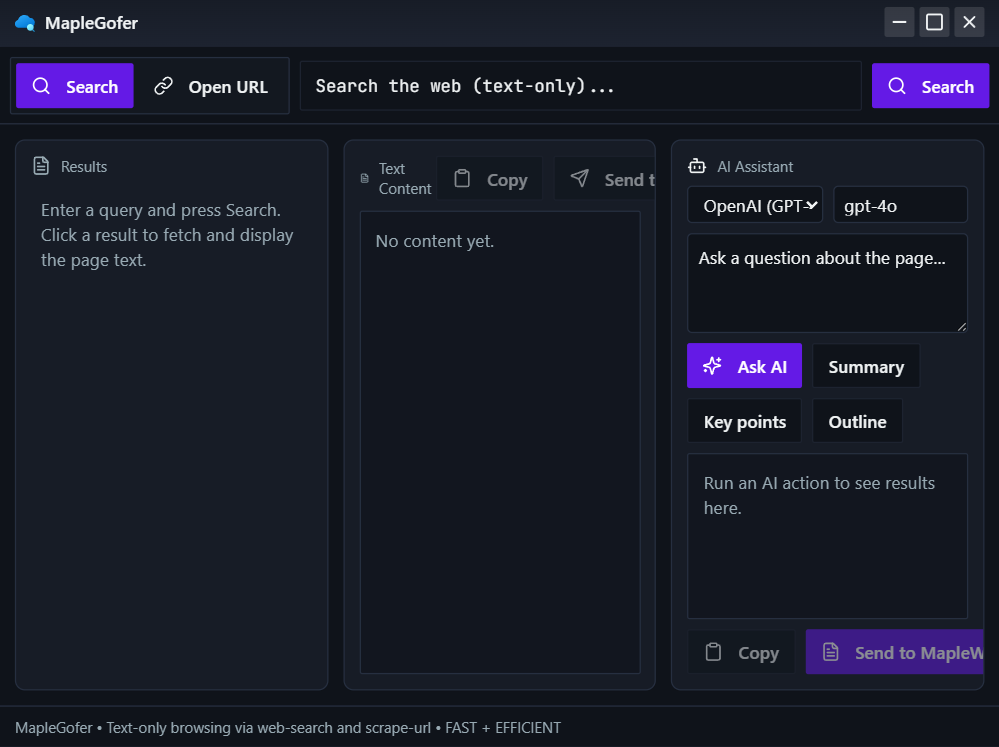Copy the text content
The height and width of the screenshot is (747, 999).
(490, 179)
